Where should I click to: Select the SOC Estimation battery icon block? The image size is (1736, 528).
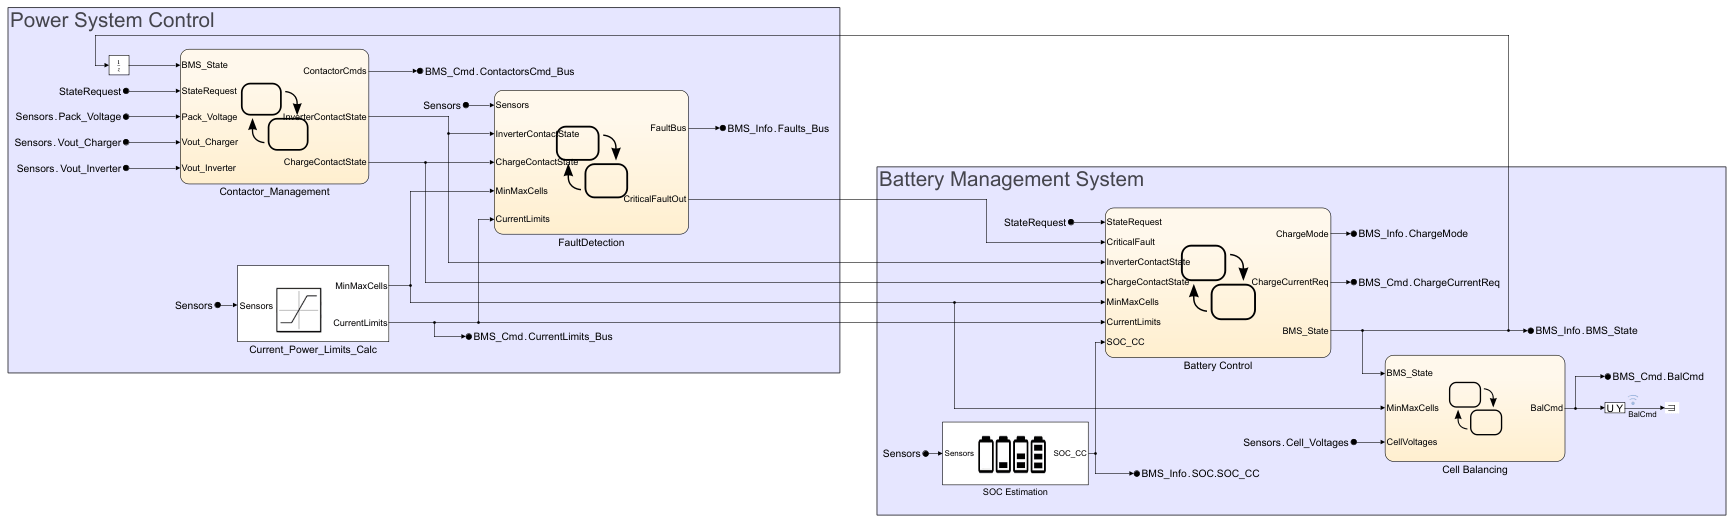point(1014,453)
